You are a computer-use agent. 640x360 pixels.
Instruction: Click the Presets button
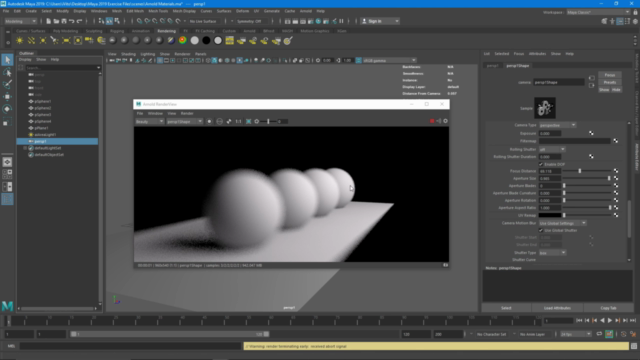coord(610,82)
